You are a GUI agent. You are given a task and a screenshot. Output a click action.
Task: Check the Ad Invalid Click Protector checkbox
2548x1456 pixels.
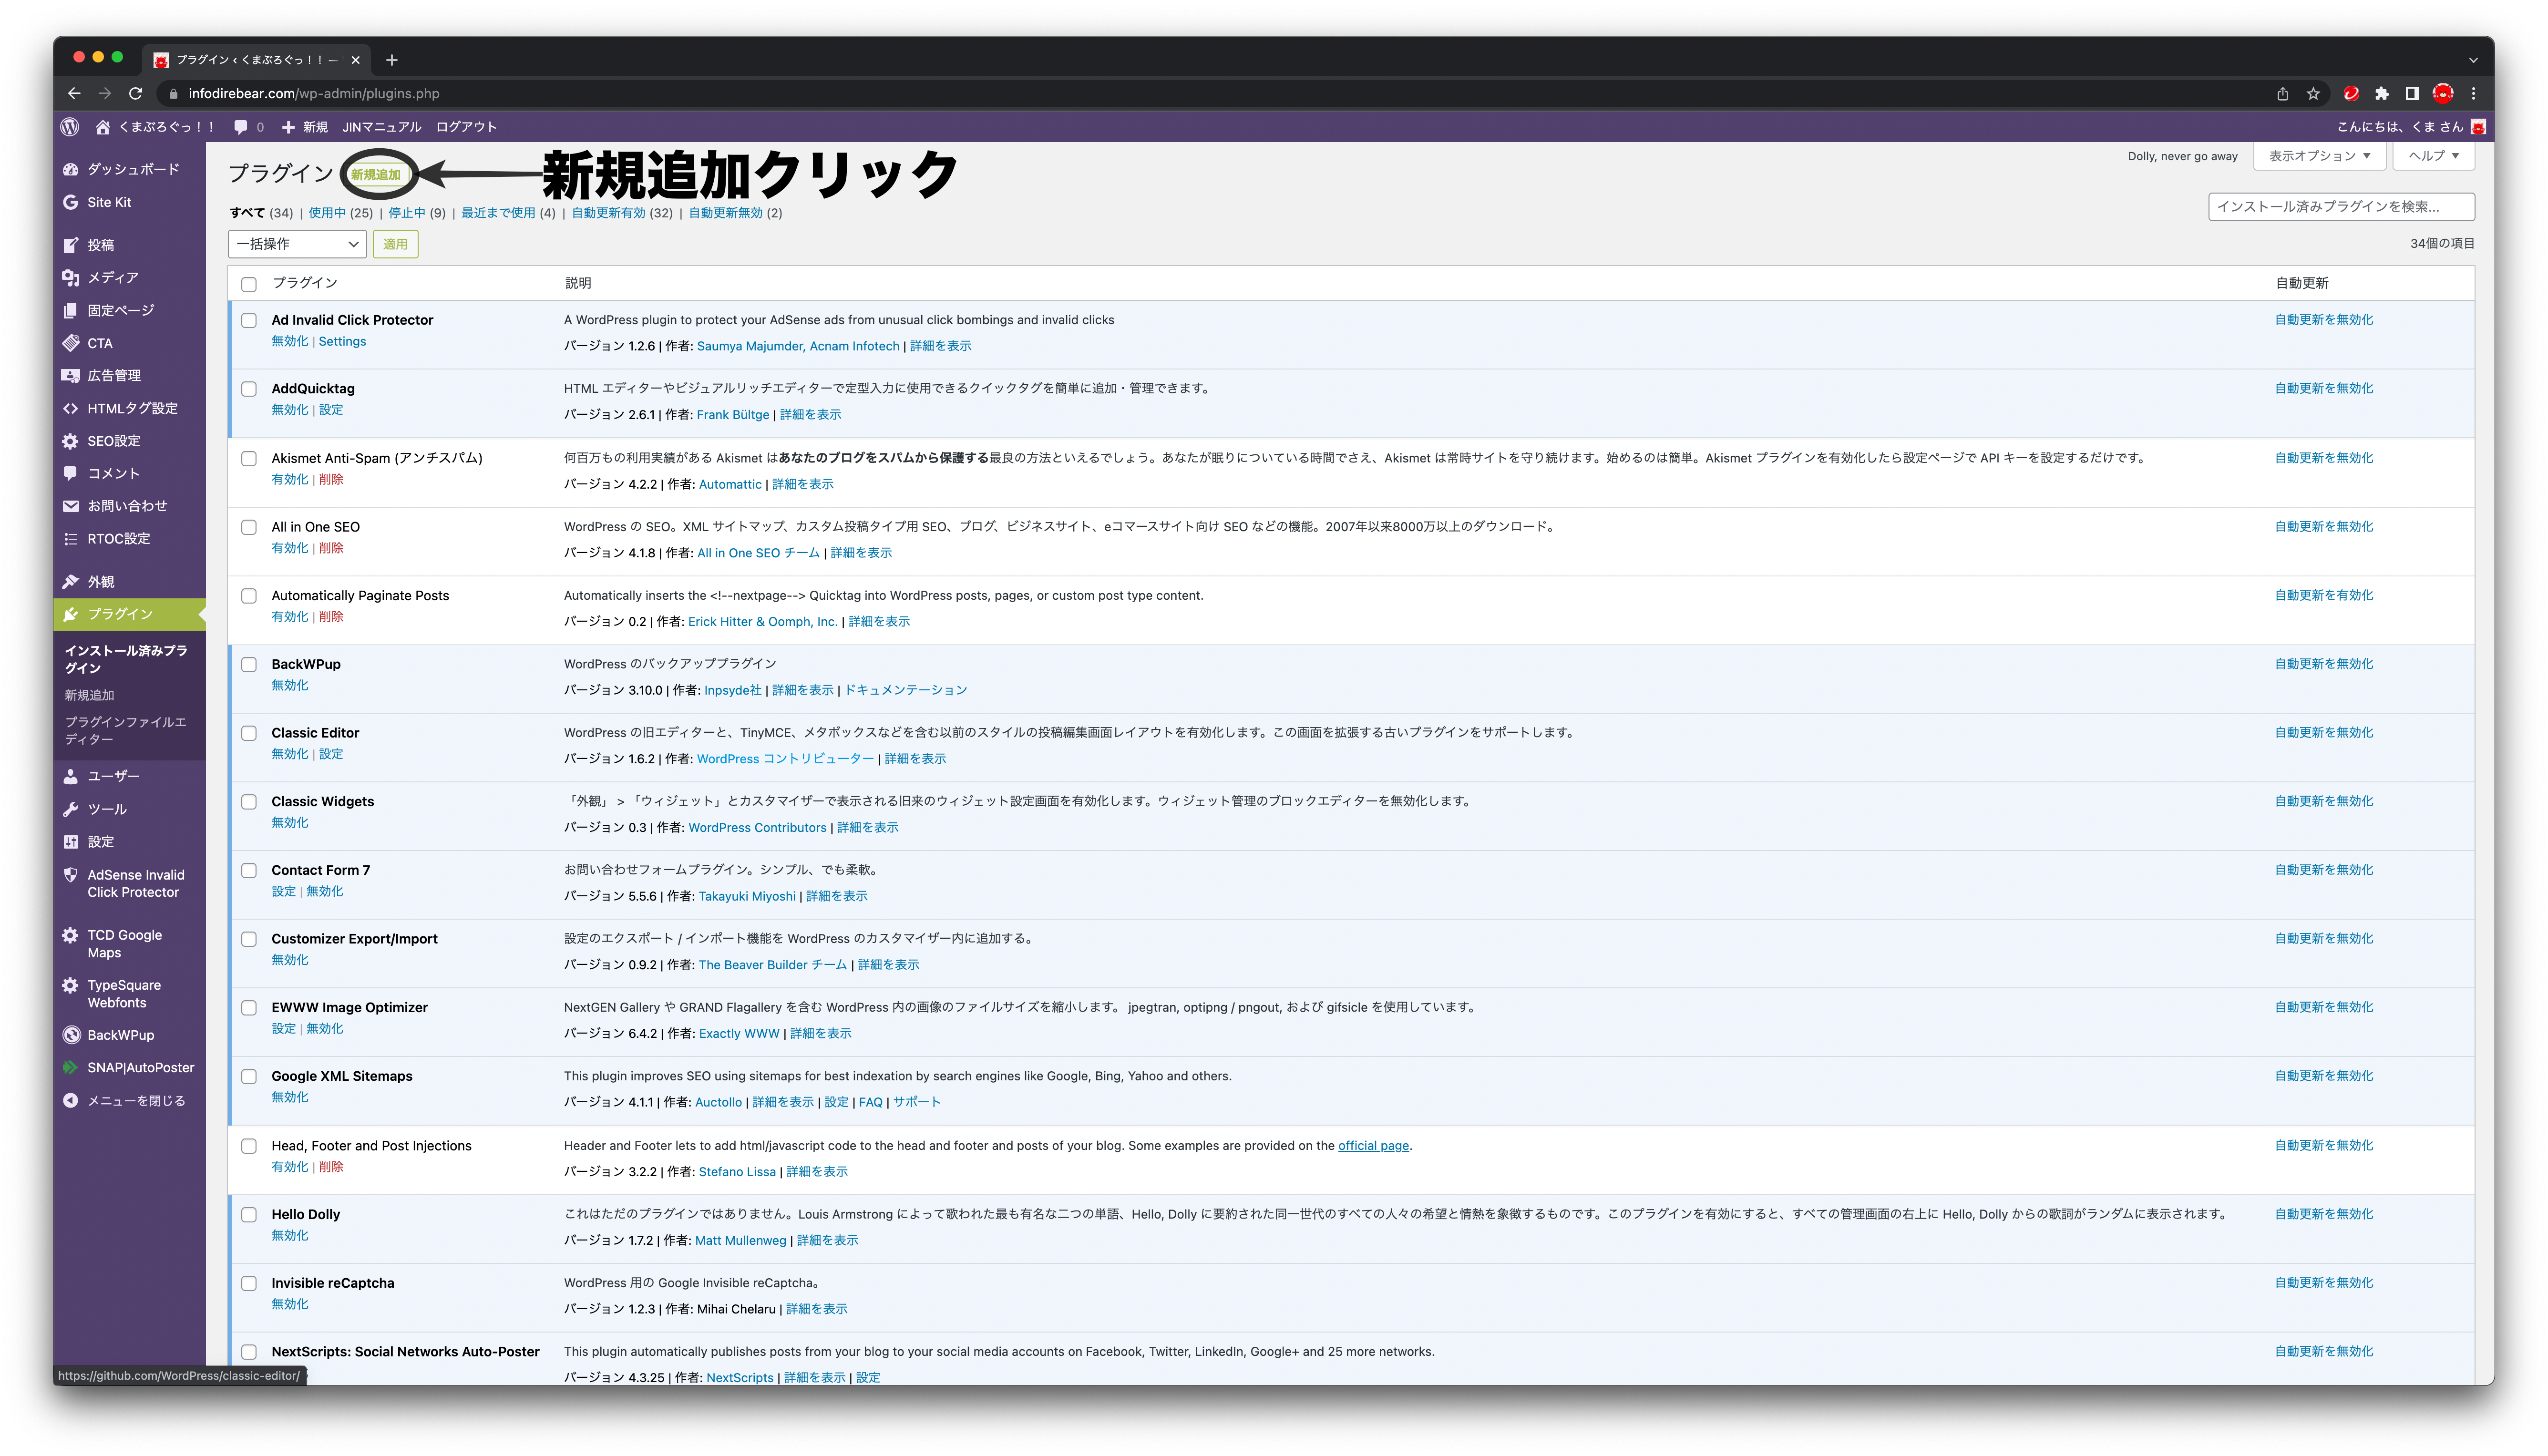pyautogui.click(x=249, y=320)
